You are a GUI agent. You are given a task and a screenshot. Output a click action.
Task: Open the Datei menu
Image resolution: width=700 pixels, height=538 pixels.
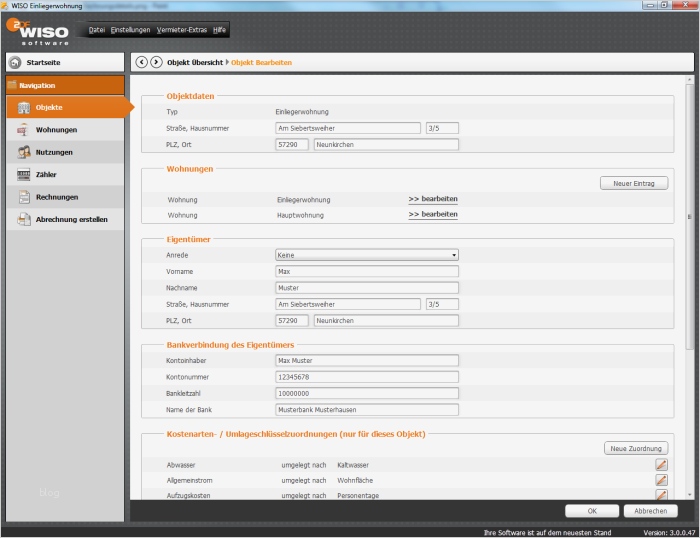click(x=97, y=30)
